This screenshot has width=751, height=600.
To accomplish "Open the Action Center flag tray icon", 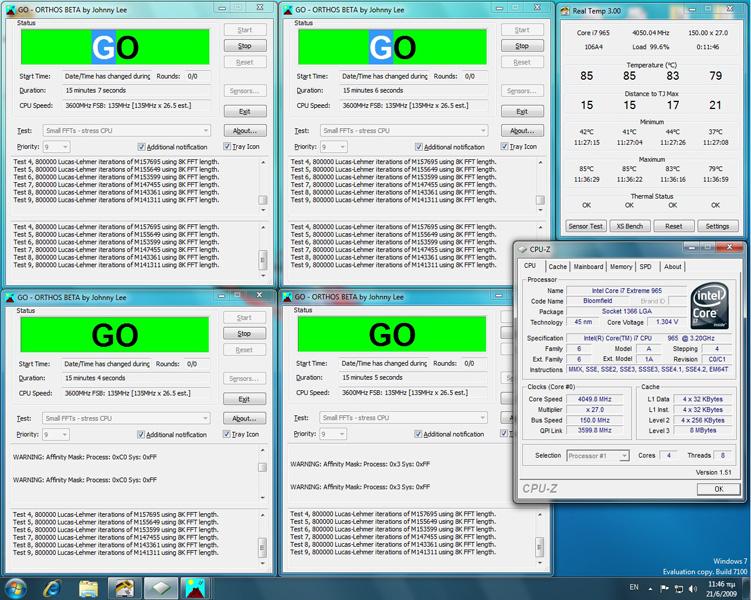I will [664, 589].
